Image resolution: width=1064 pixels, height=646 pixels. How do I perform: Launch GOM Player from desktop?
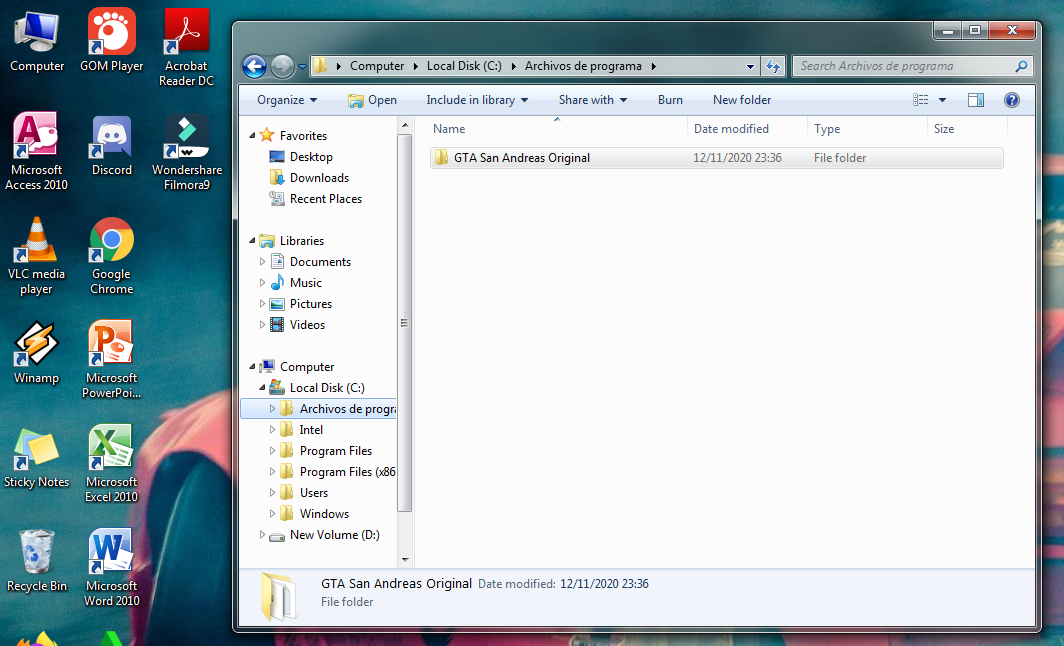point(112,41)
